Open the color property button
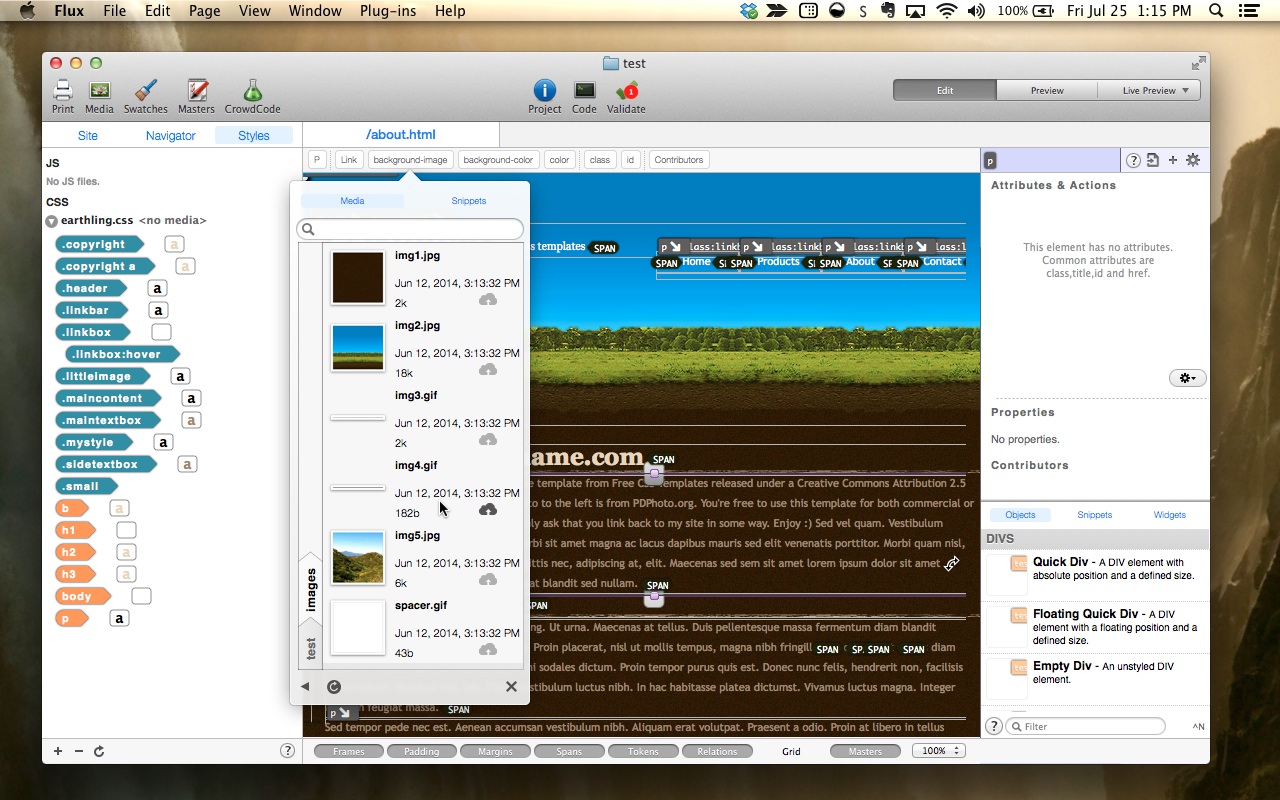Viewport: 1280px width, 800px height. click(x=559, y=160)
